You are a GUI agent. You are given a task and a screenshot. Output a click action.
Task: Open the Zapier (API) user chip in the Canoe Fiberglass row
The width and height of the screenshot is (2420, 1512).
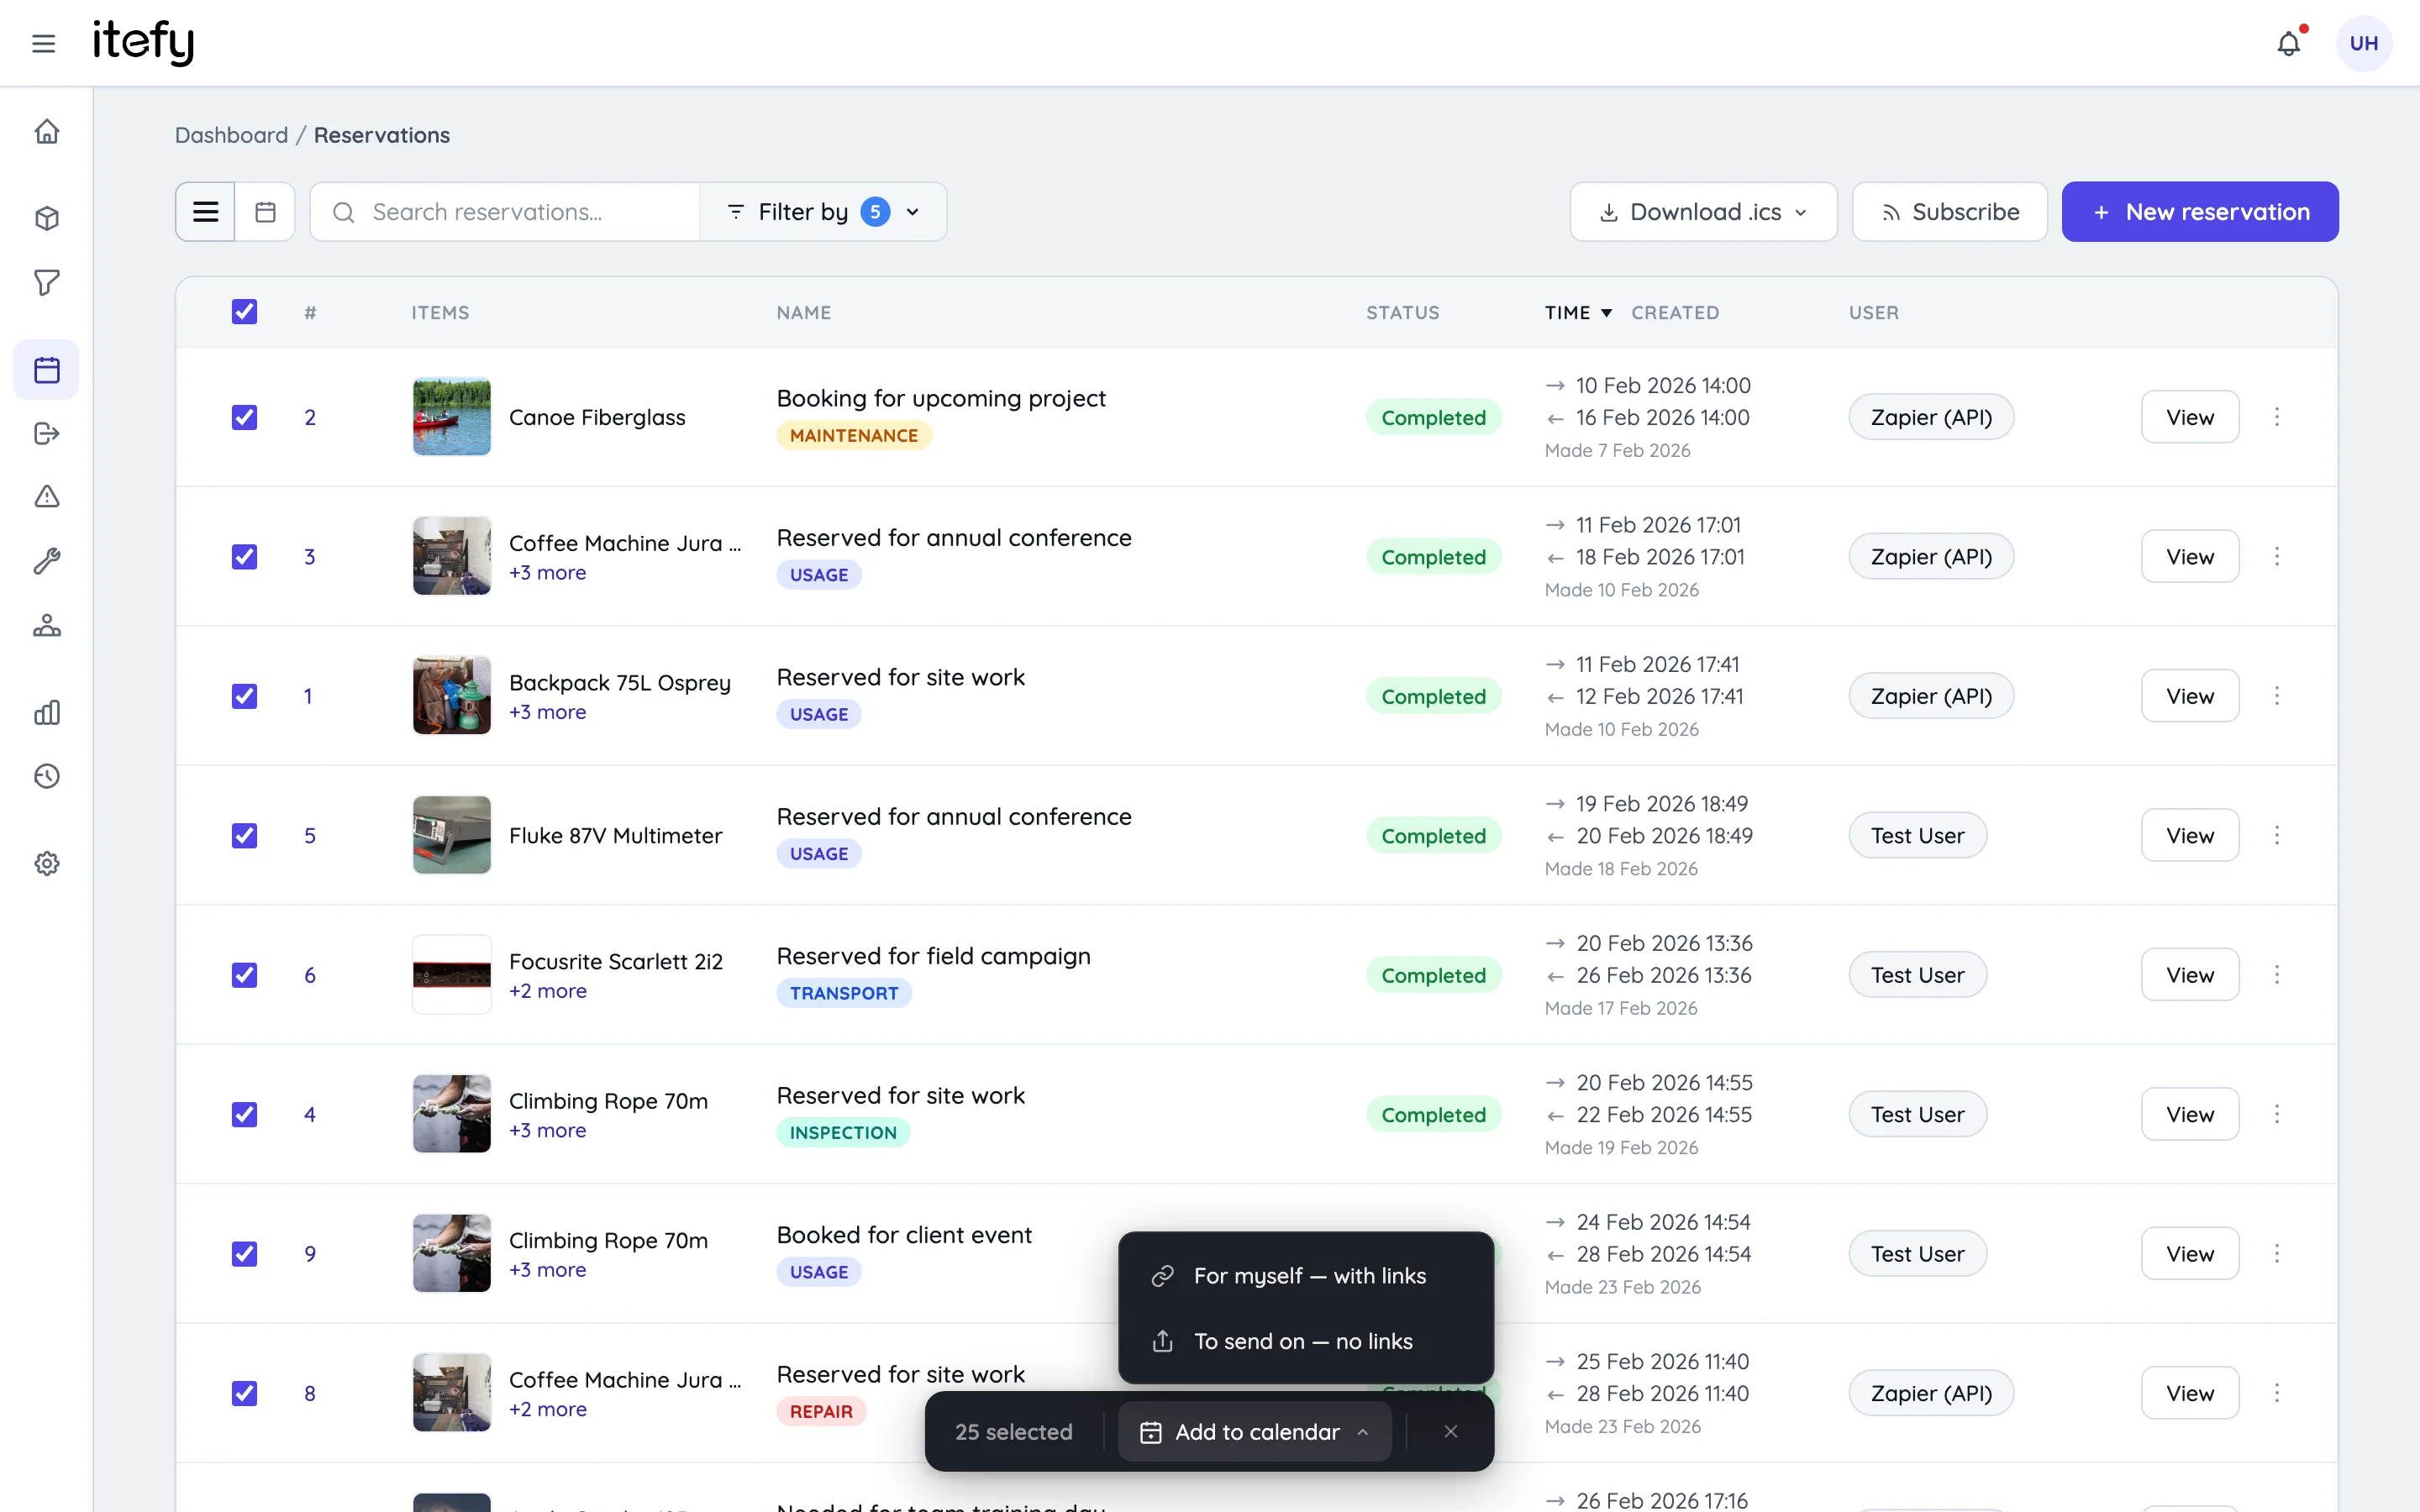click(x=1931, y=417)
